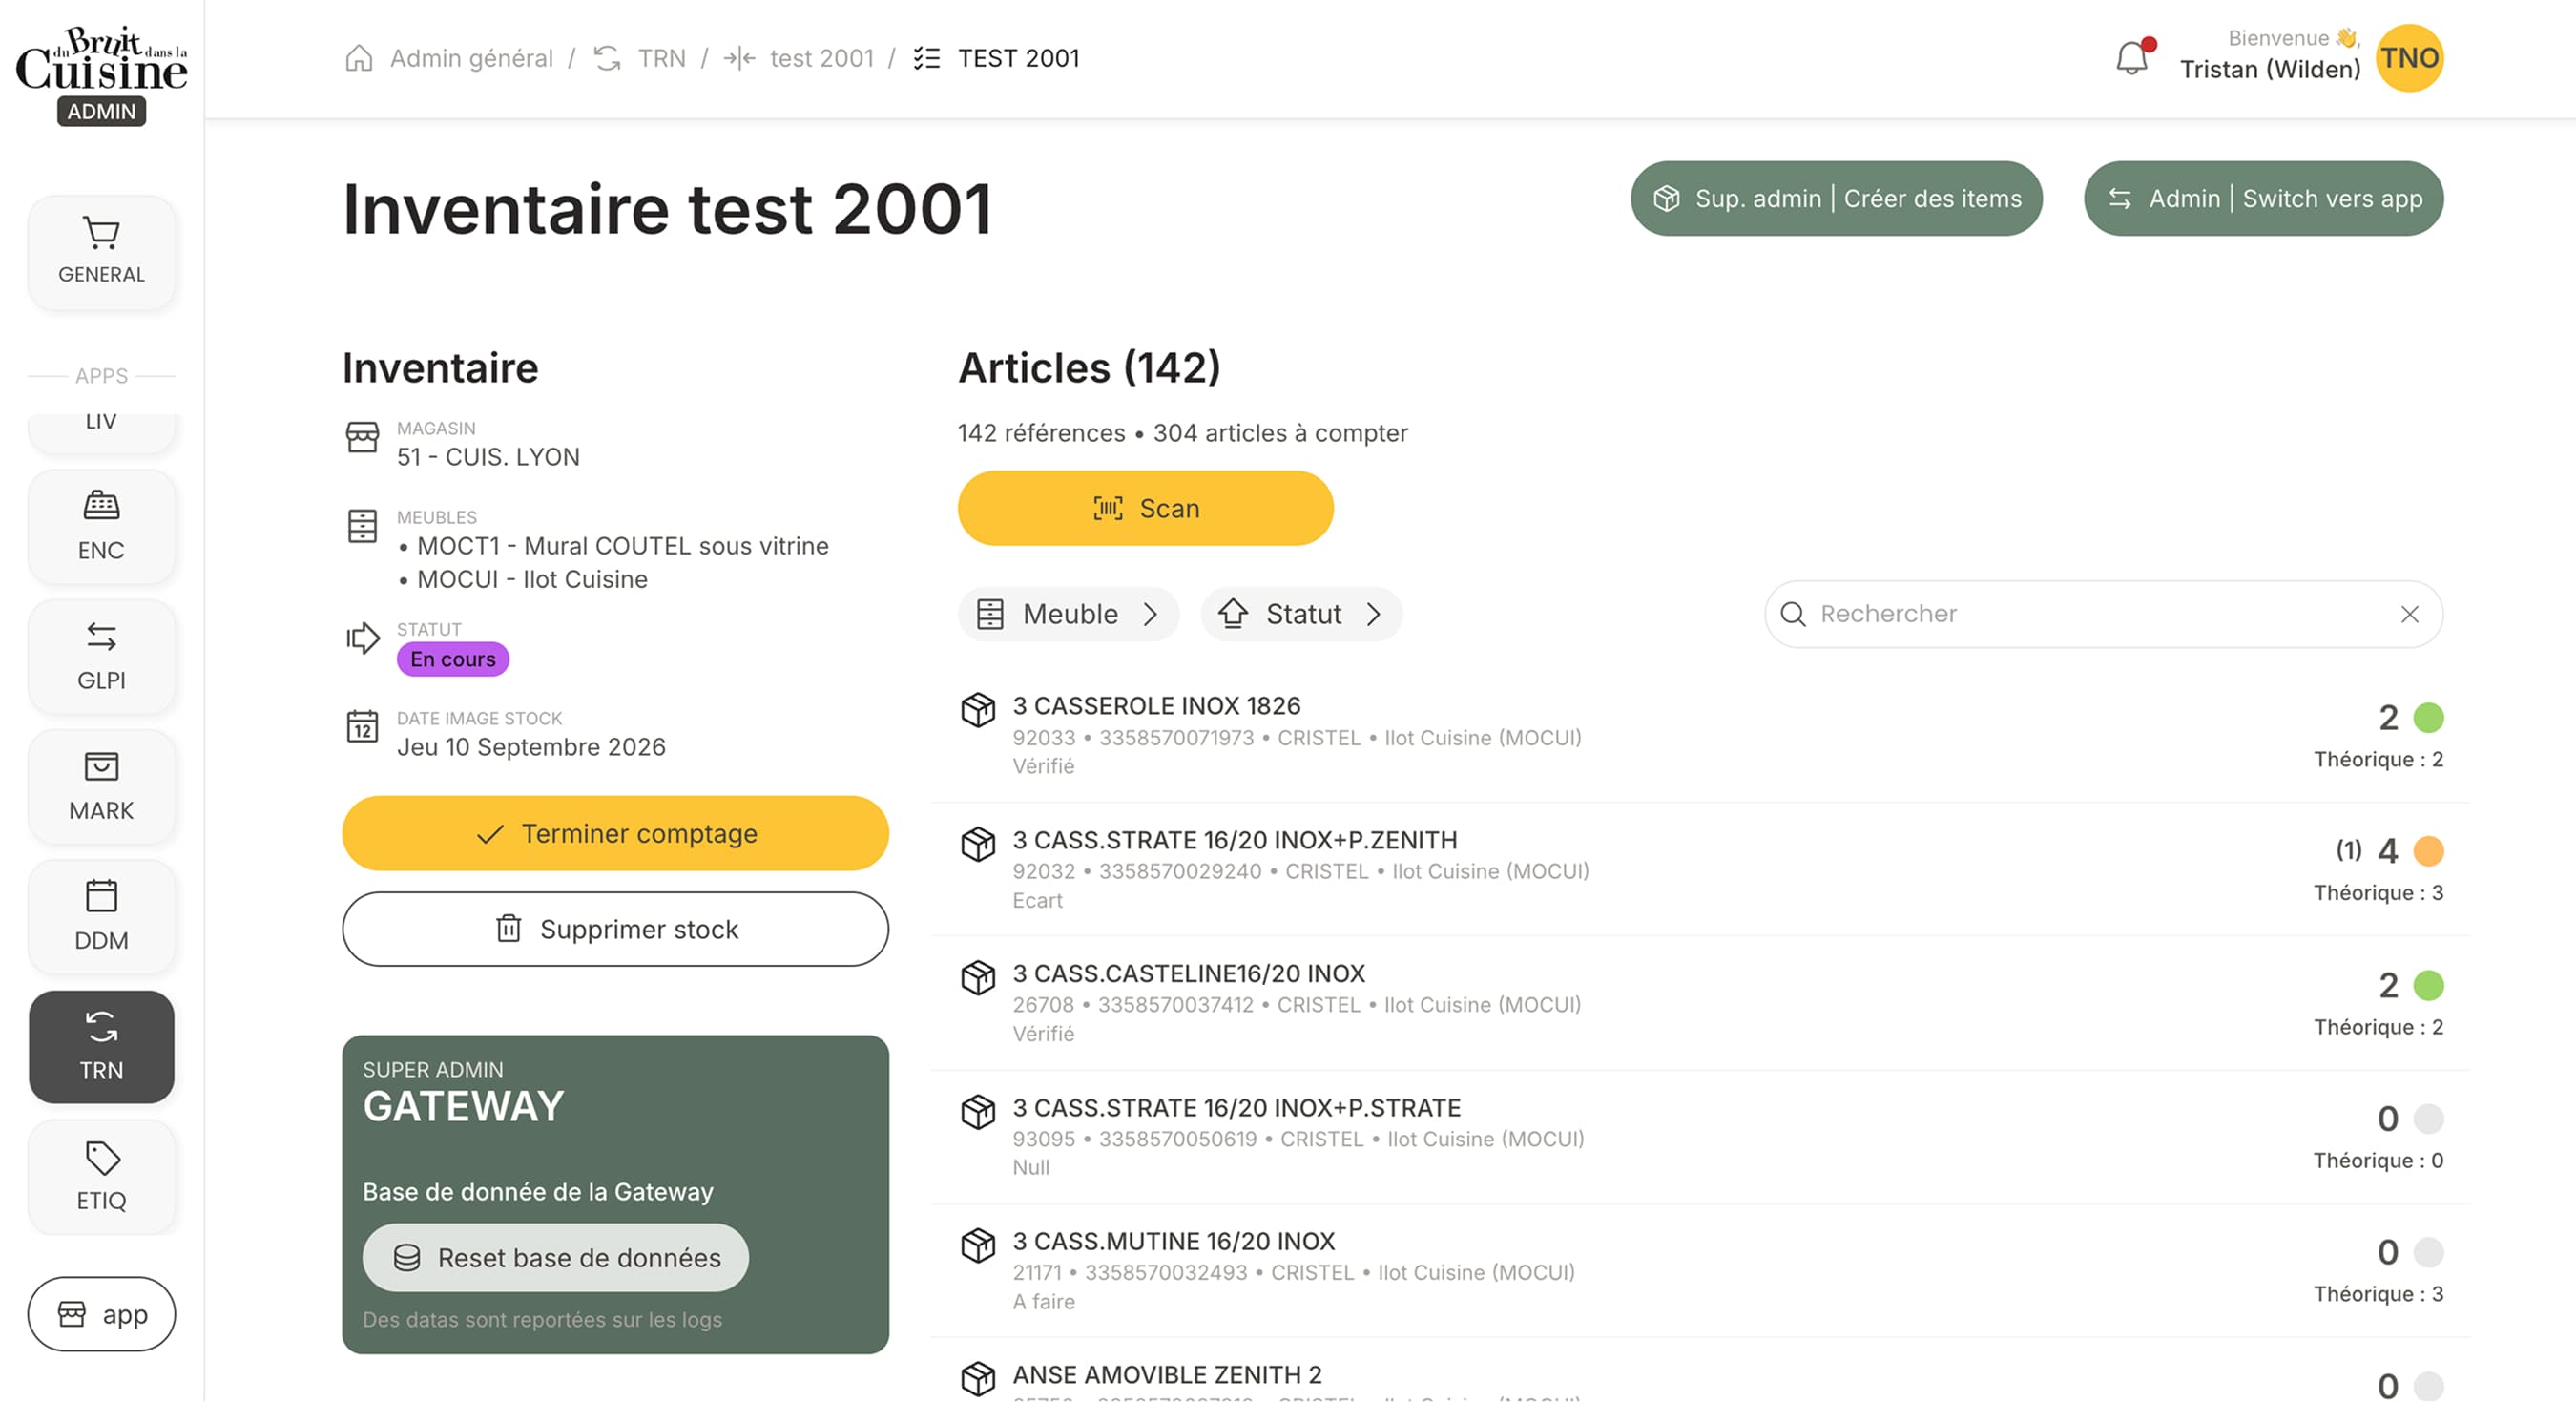Click the TNO user avatar
2576x1402 pixels.
tap(2409, 58)
